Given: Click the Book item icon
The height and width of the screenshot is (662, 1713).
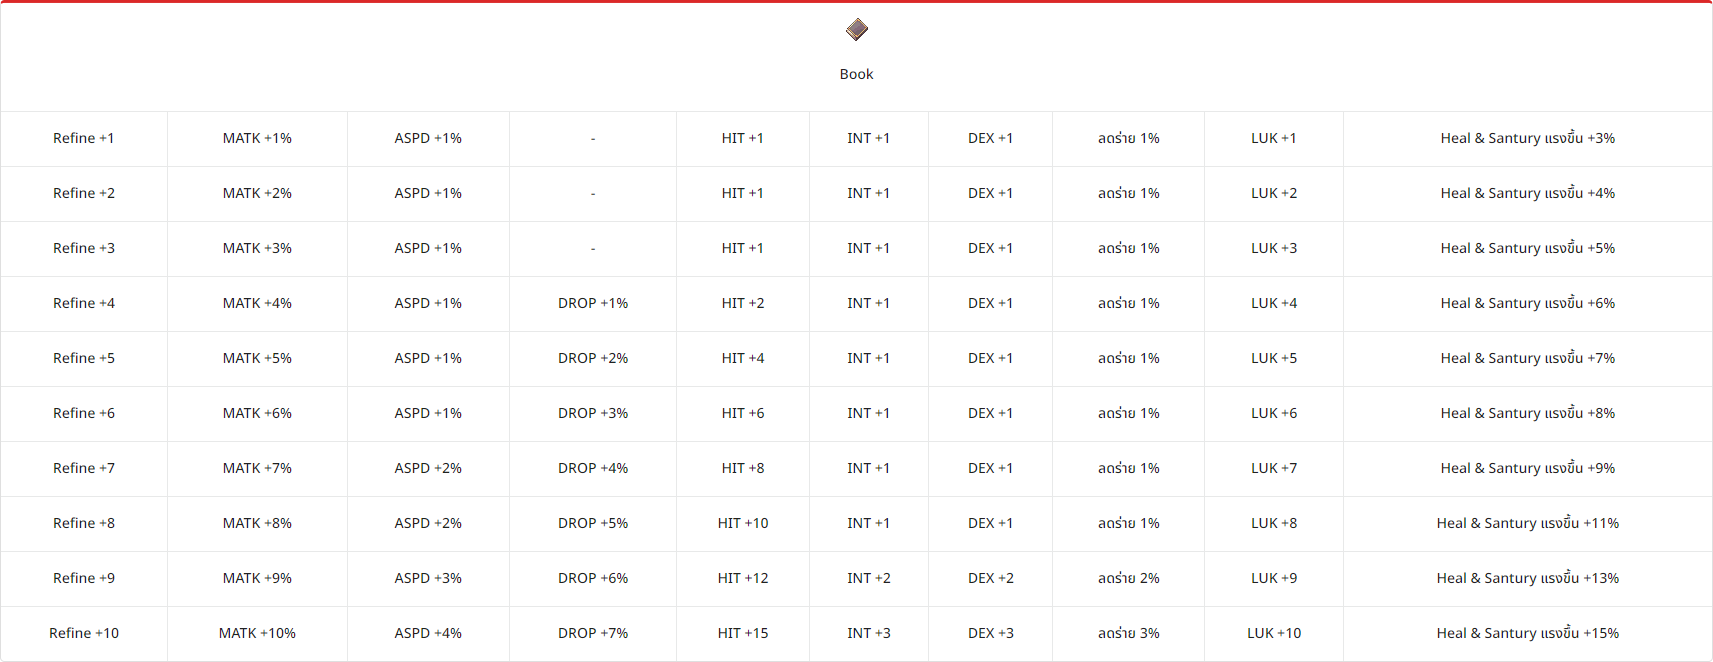Looking at the screenshot, I should click(x=856, y=30).
